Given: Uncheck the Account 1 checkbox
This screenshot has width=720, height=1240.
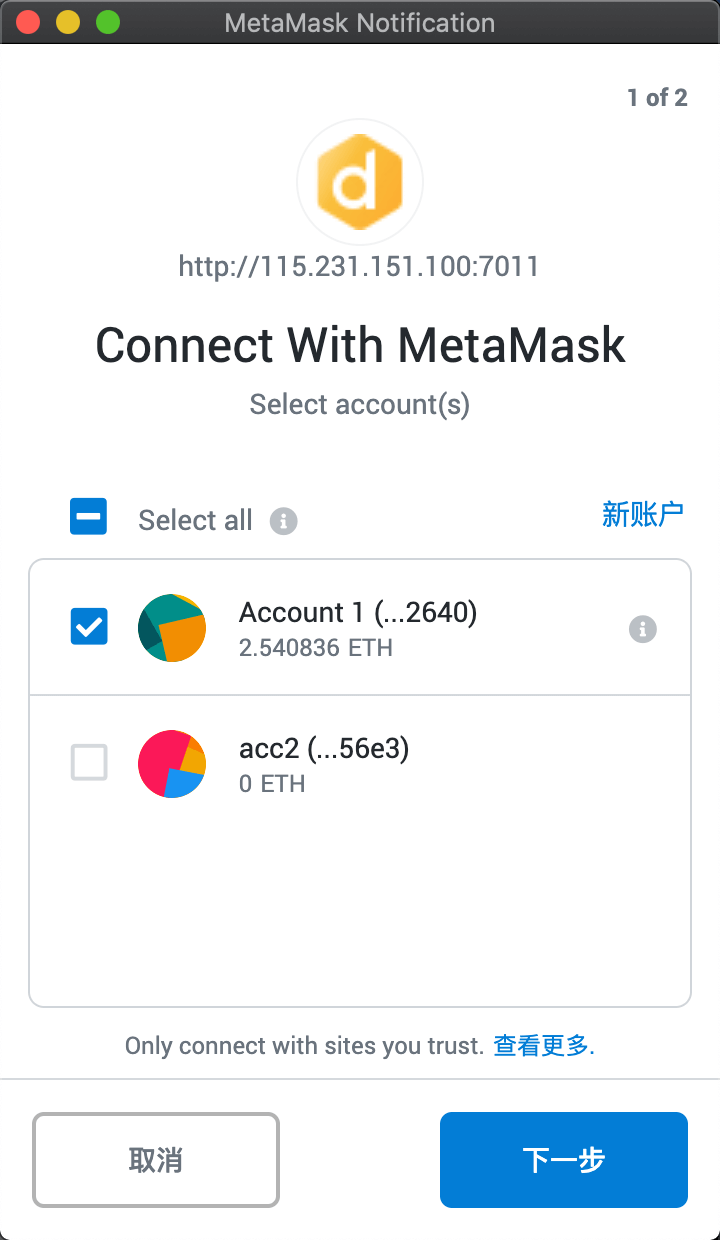Looking at the screenshot, I should (x=89, y=627).
